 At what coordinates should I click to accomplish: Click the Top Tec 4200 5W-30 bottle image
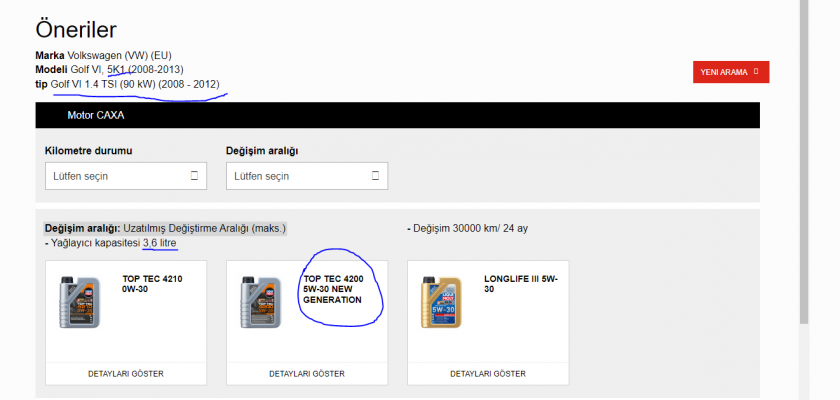click(x=260, y=302)
